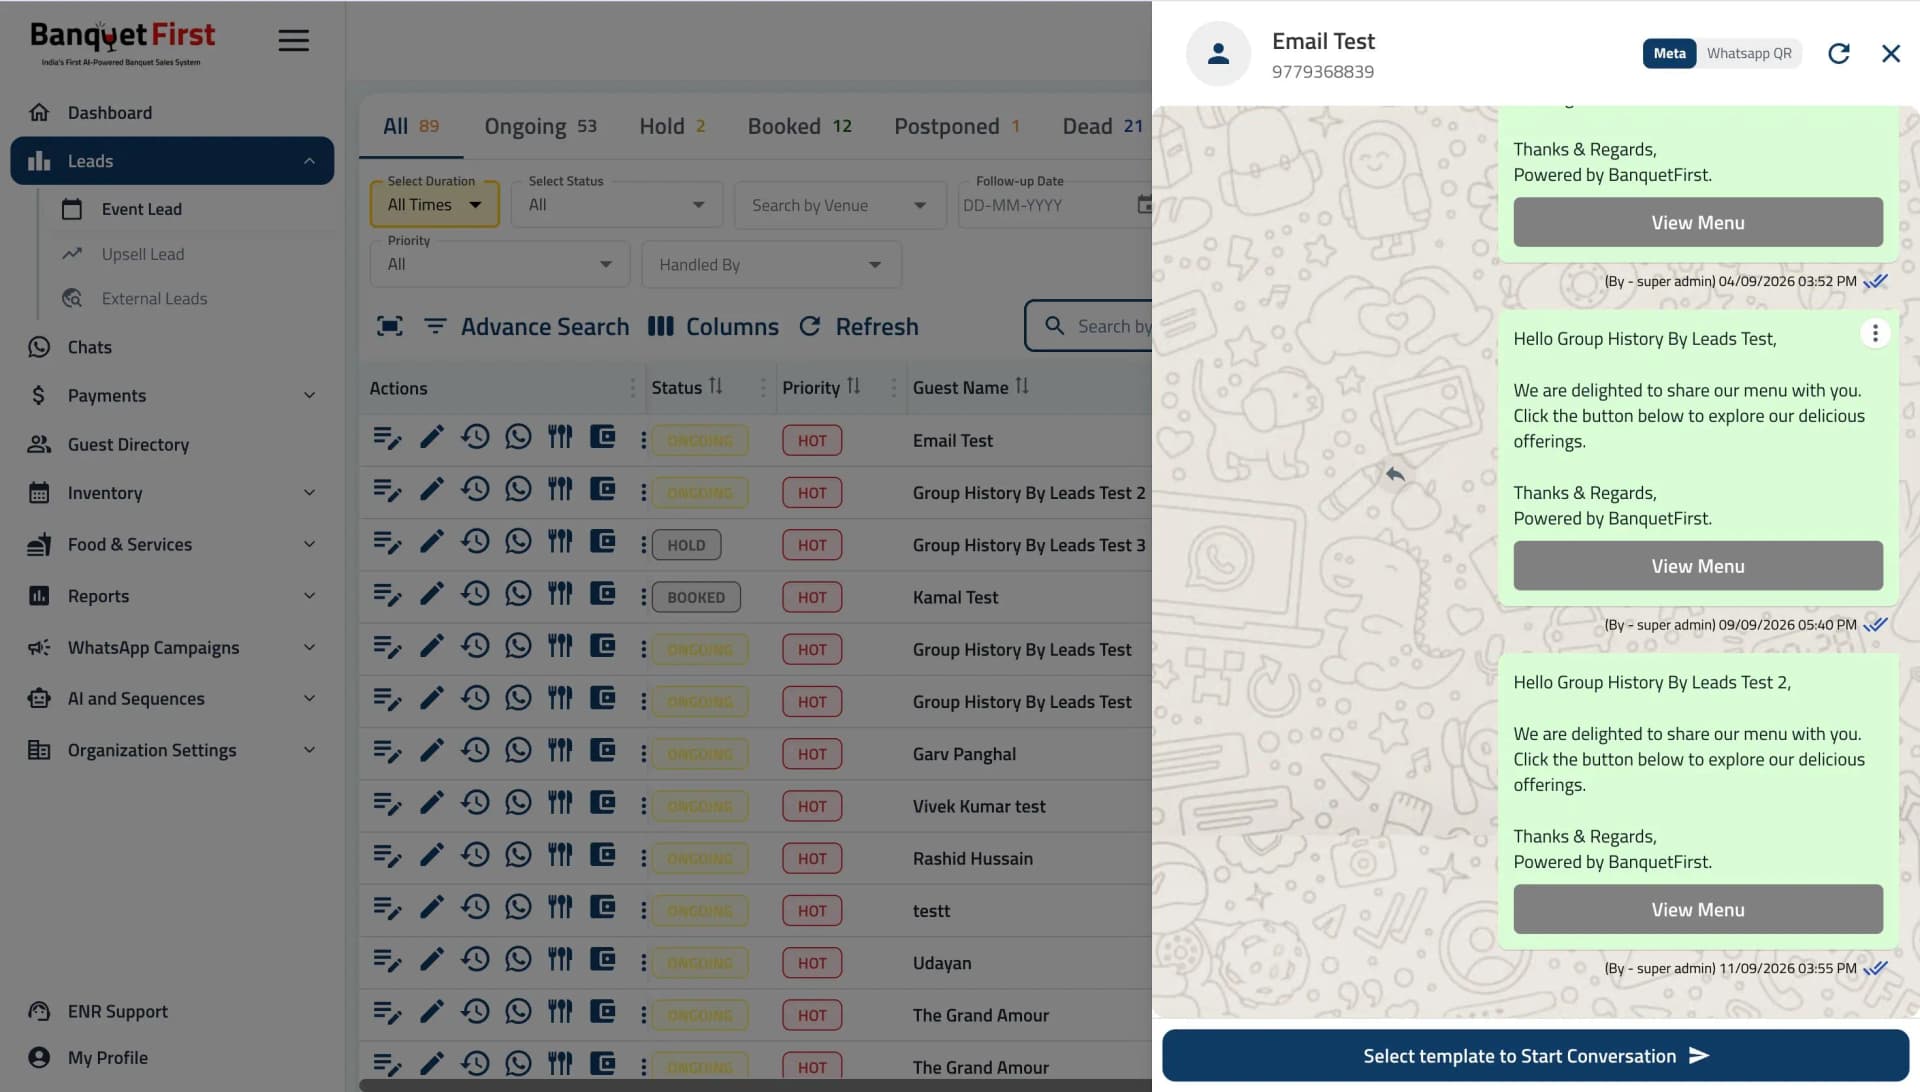Image resolution: width=1920 pixels, height=1092 pixels.
Task: Open wallet payment icon for Vivek Kumar test
Action: click(x=602, y=802)
